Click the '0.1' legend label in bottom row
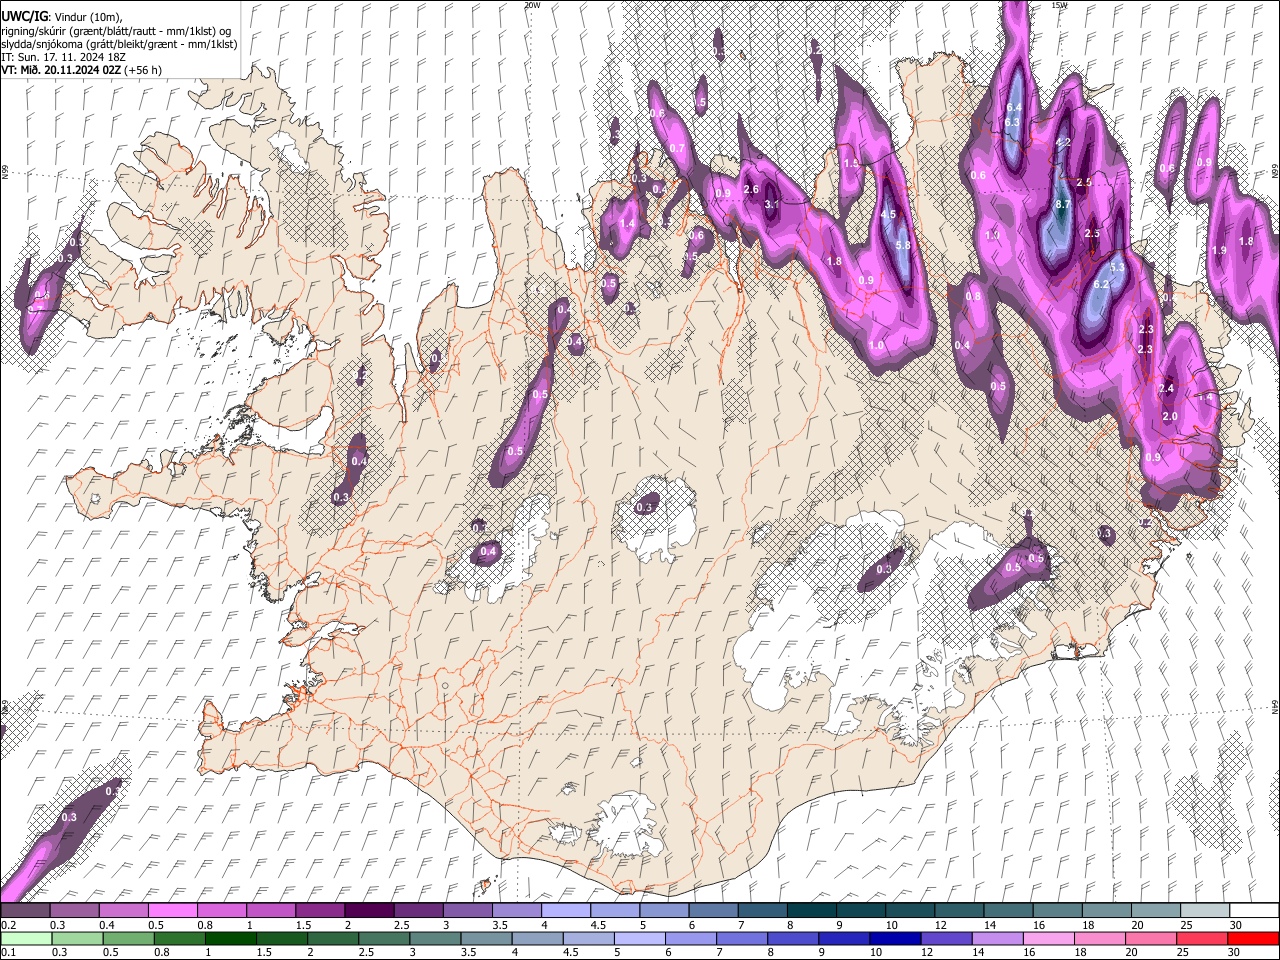 click(x=8, y=953)
